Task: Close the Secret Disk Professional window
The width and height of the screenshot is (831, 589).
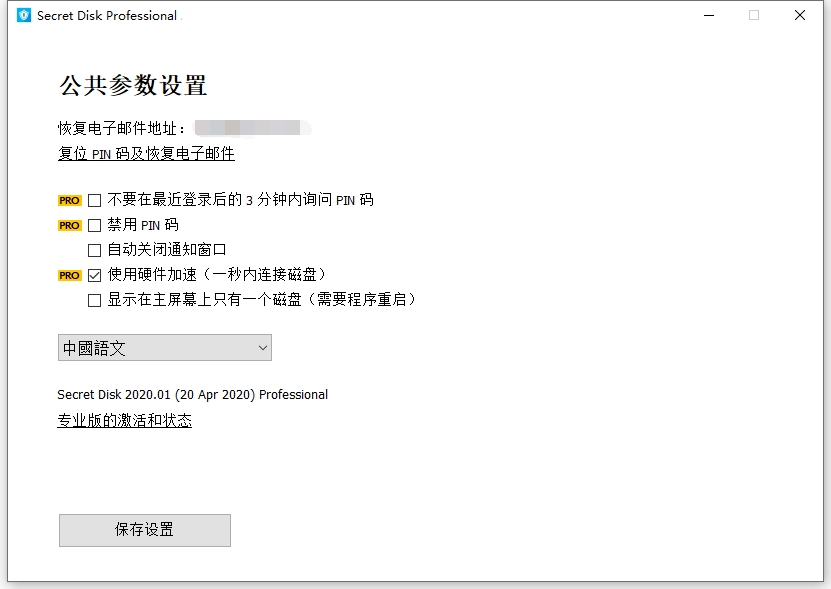Action: (x=800, y=15)
